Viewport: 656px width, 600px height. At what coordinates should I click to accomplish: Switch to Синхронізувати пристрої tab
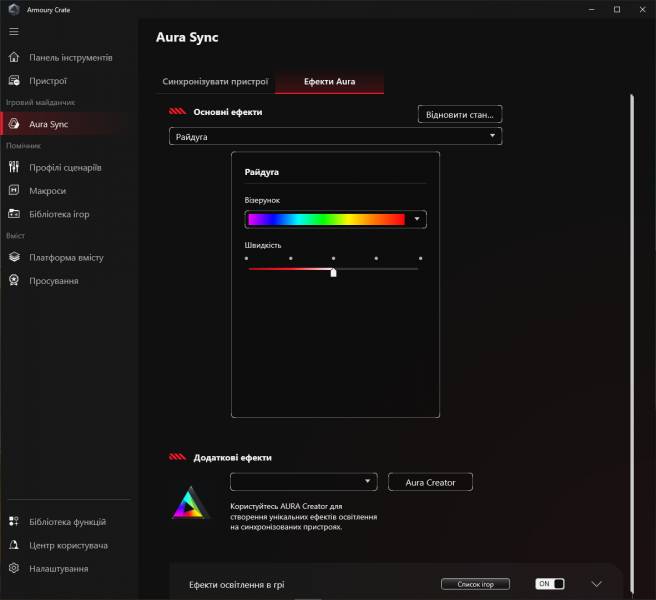click(215, 82)
